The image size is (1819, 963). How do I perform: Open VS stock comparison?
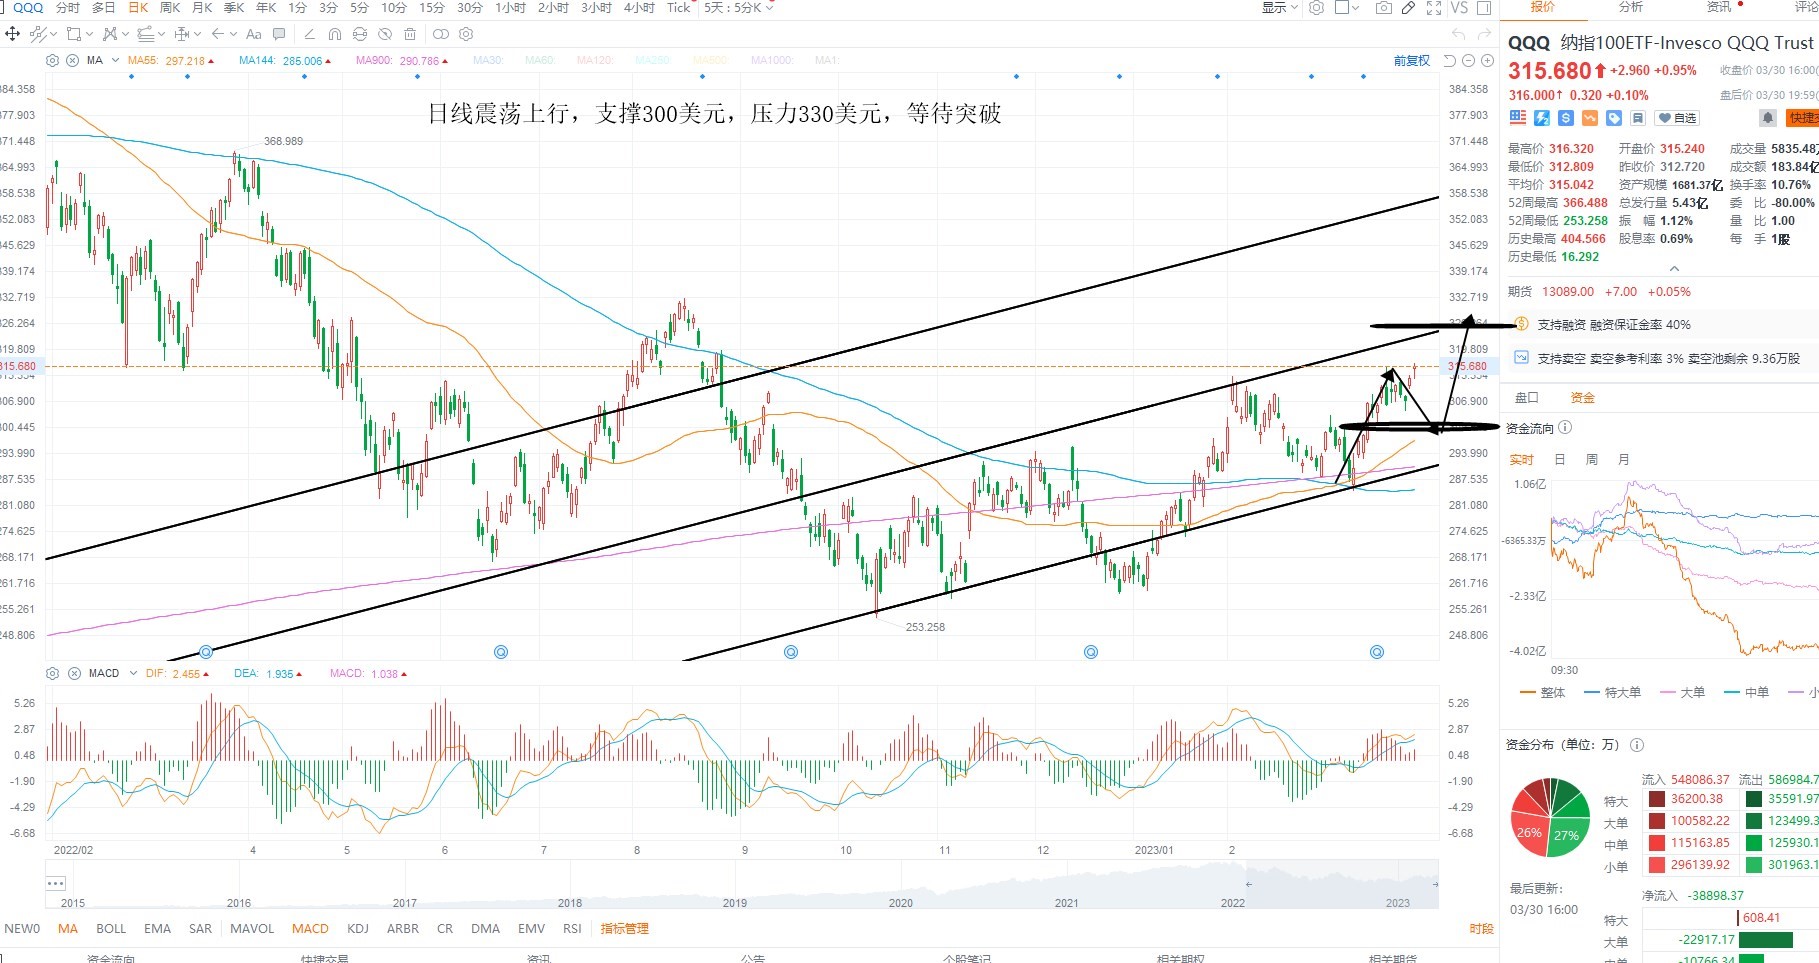[x=1459, y=8]
